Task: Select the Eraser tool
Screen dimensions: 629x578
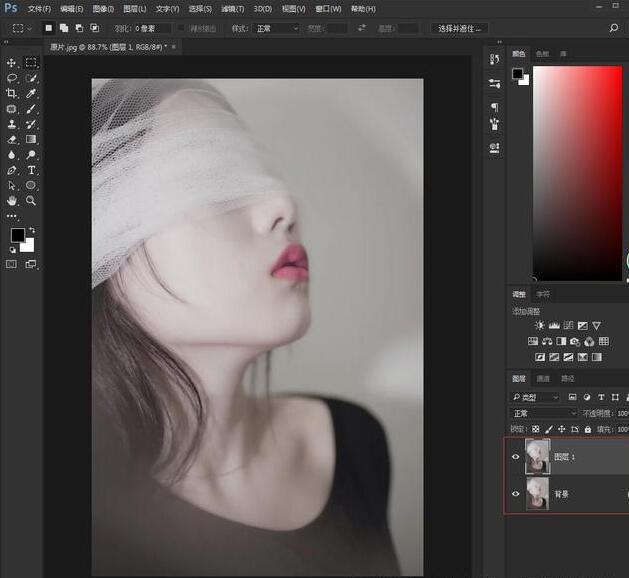Action: [x=12, y=139]
